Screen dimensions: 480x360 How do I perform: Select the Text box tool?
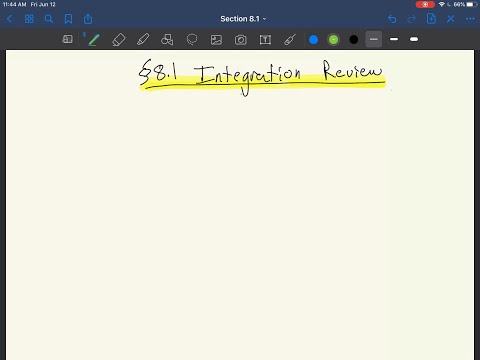265,40
